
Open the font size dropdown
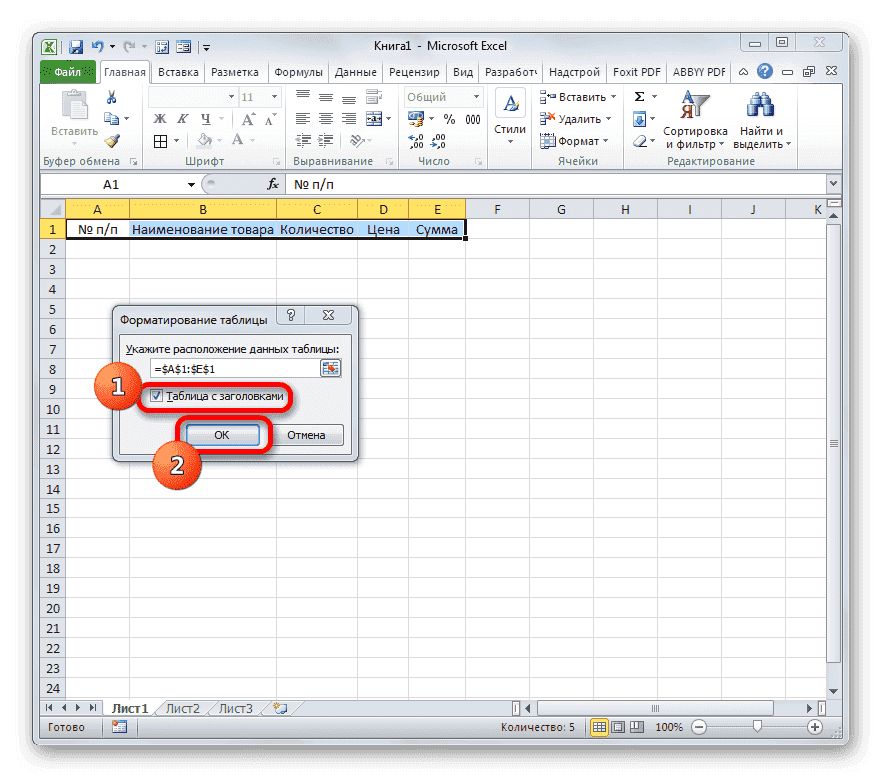[274, 97]
